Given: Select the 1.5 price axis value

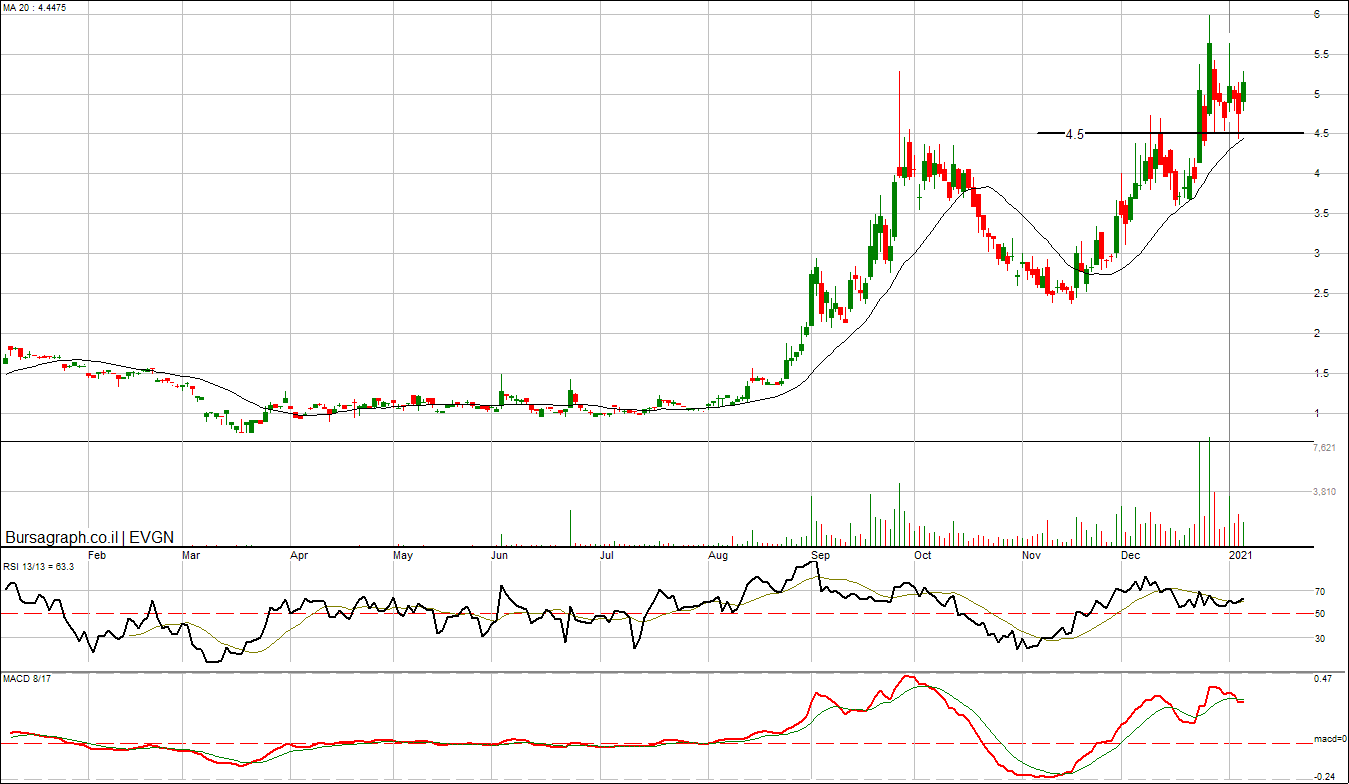Looking at the screenshot, I should pyautogui.click(x=1321, y=374).
